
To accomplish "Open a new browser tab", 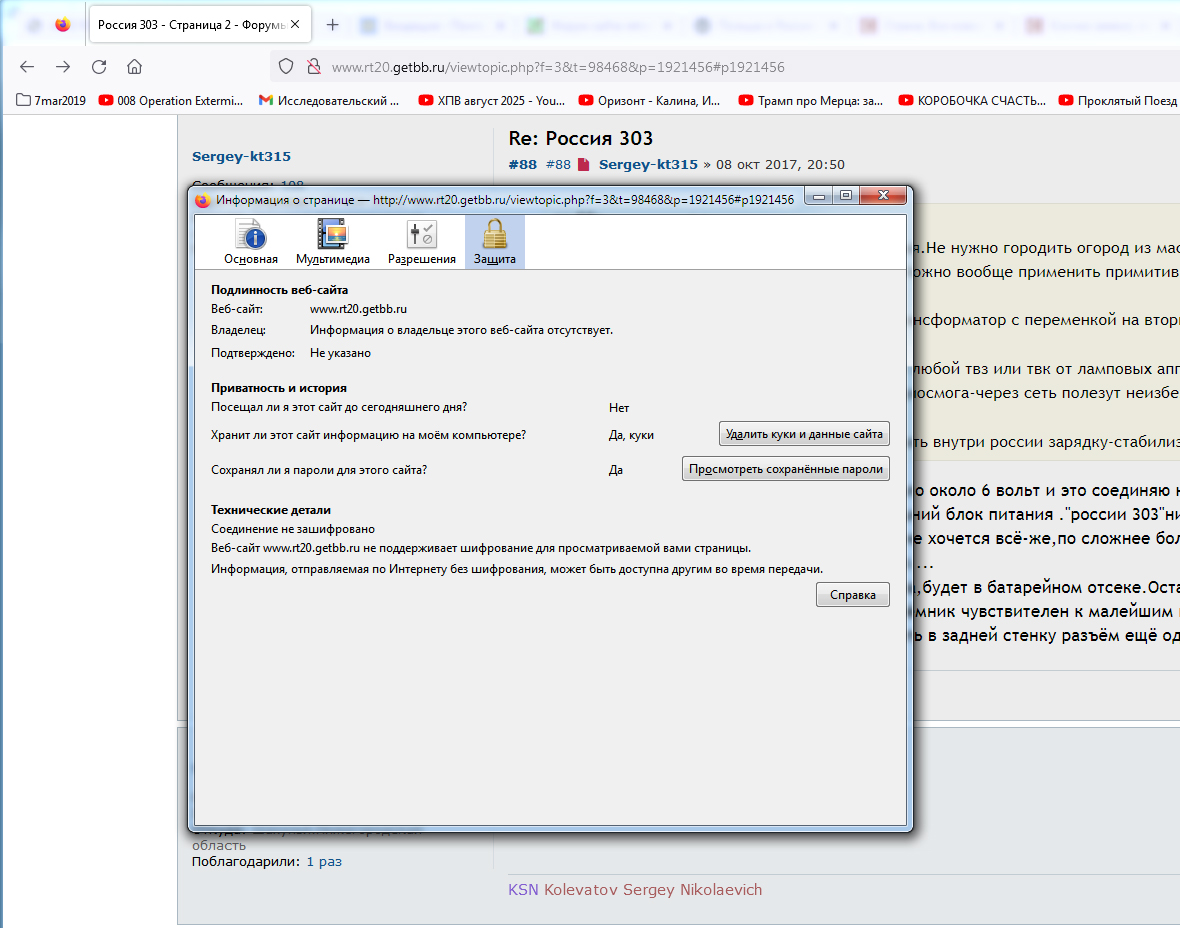I will pyautogui.click(x=333, y=25).
